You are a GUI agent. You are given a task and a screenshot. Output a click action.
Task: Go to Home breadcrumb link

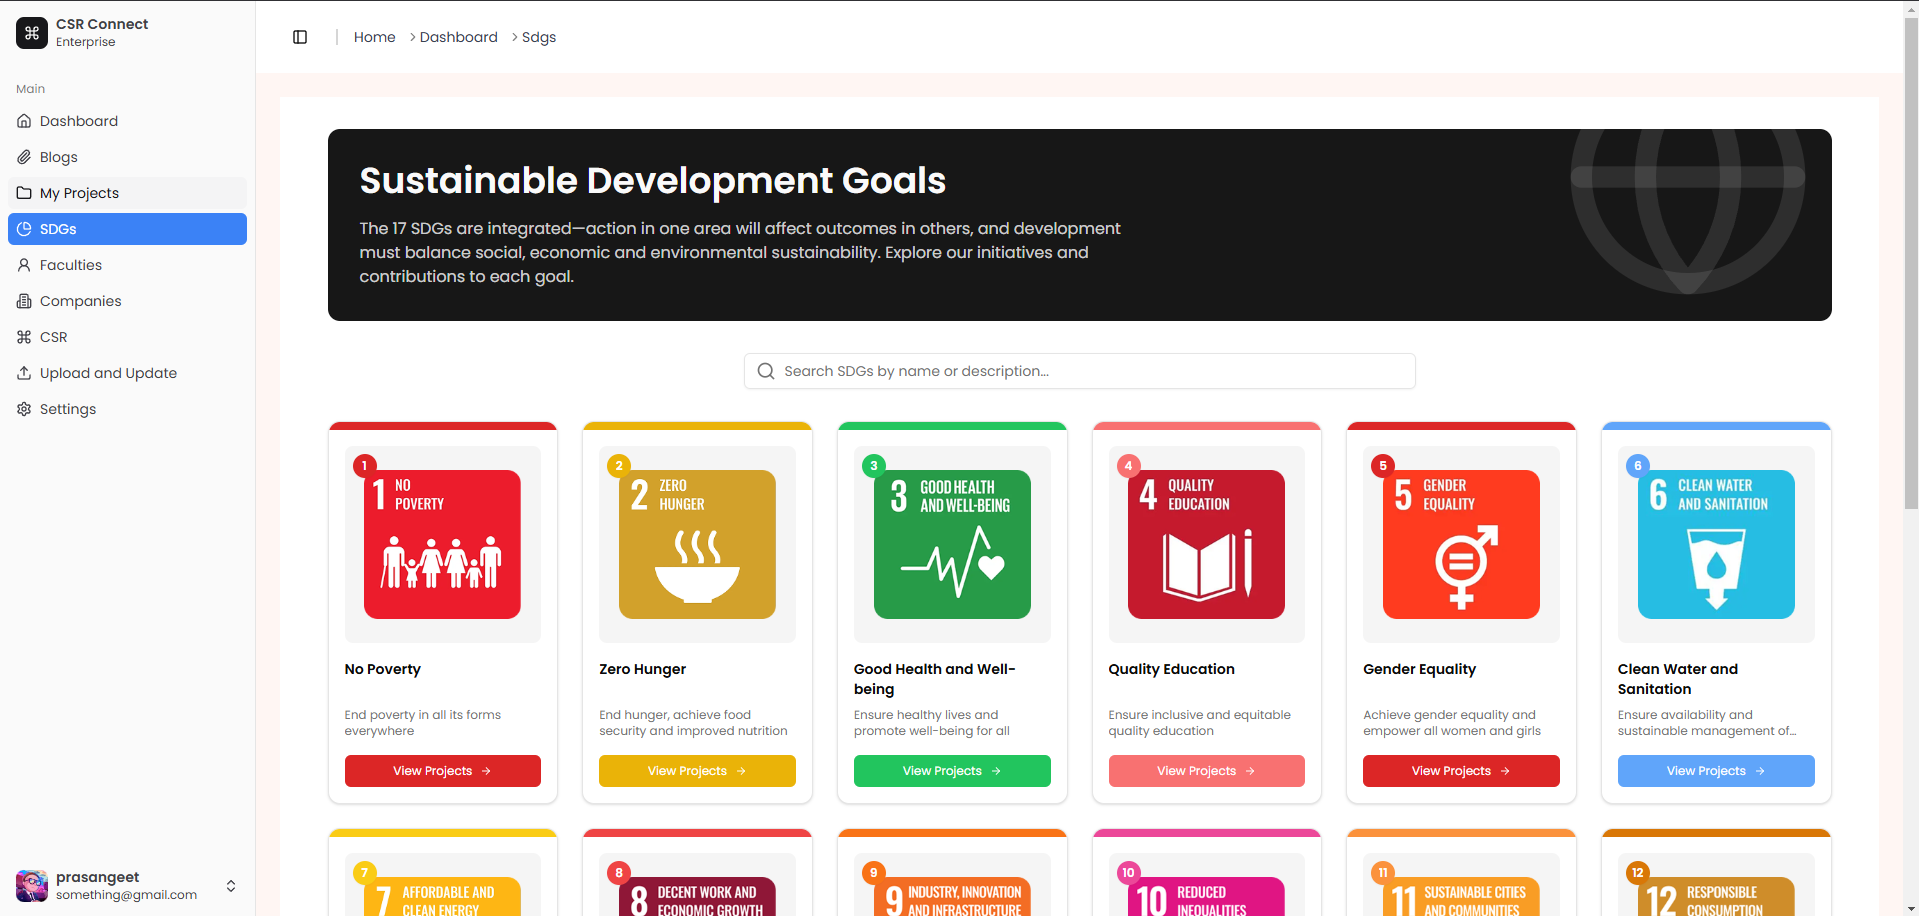[374, 37]
